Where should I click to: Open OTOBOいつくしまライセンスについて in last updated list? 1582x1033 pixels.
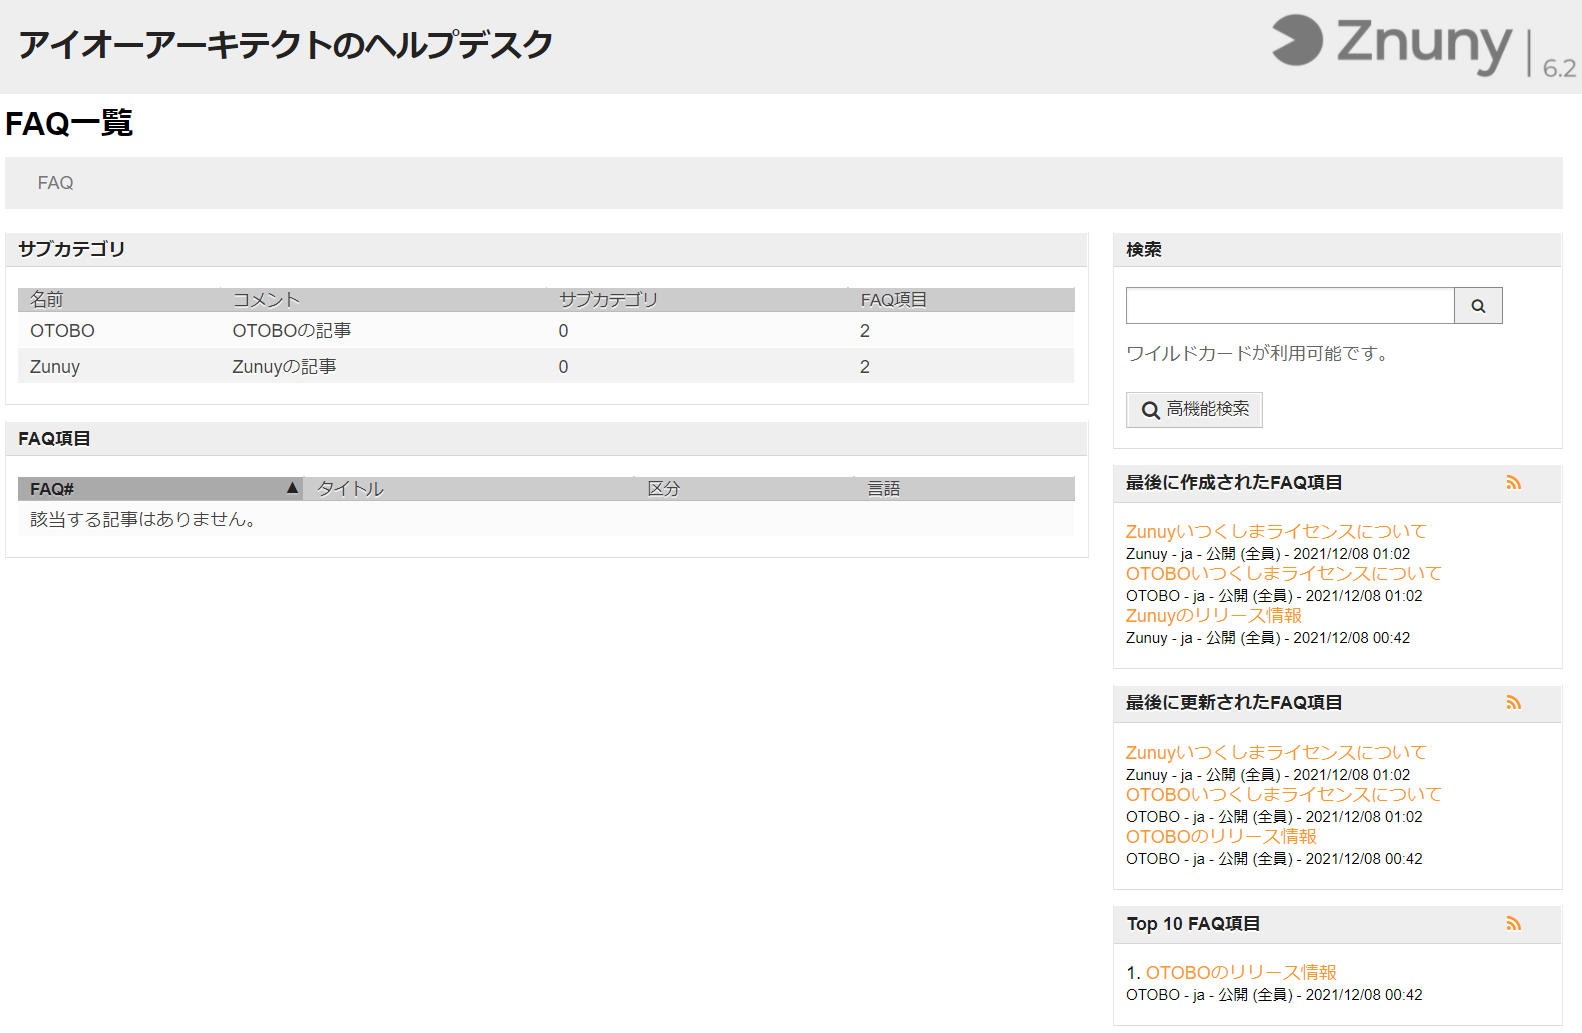tap(1284, 795)
